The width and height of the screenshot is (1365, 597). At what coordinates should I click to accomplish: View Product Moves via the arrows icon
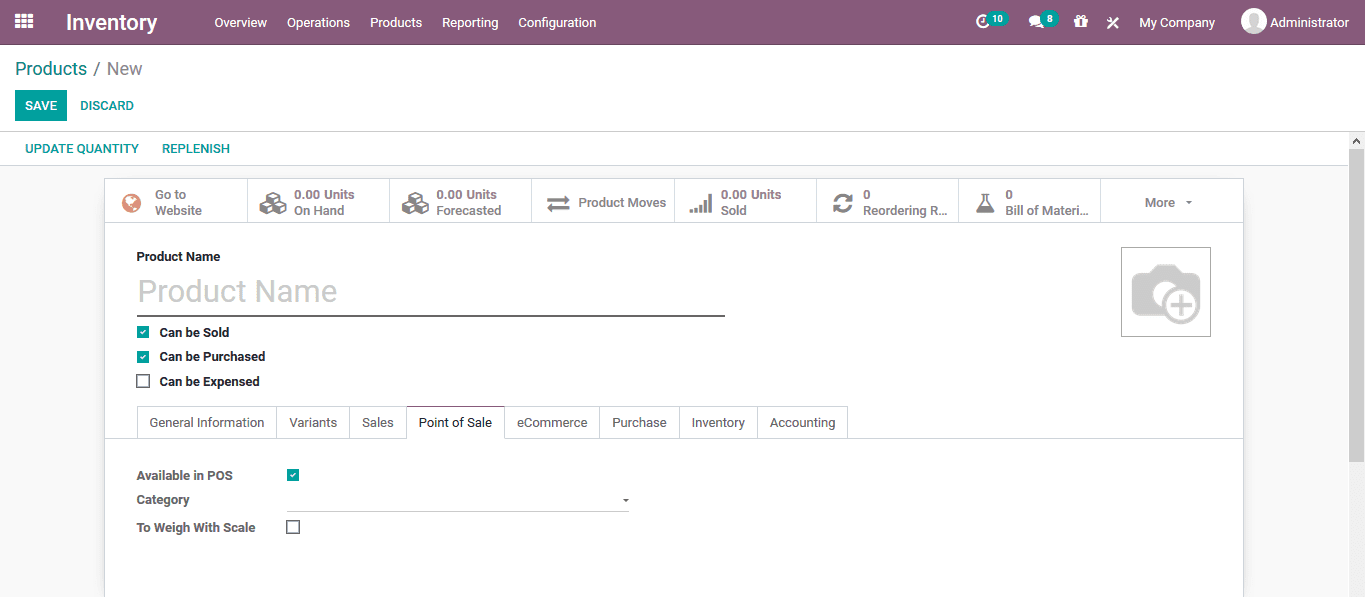tap(603, 201)
